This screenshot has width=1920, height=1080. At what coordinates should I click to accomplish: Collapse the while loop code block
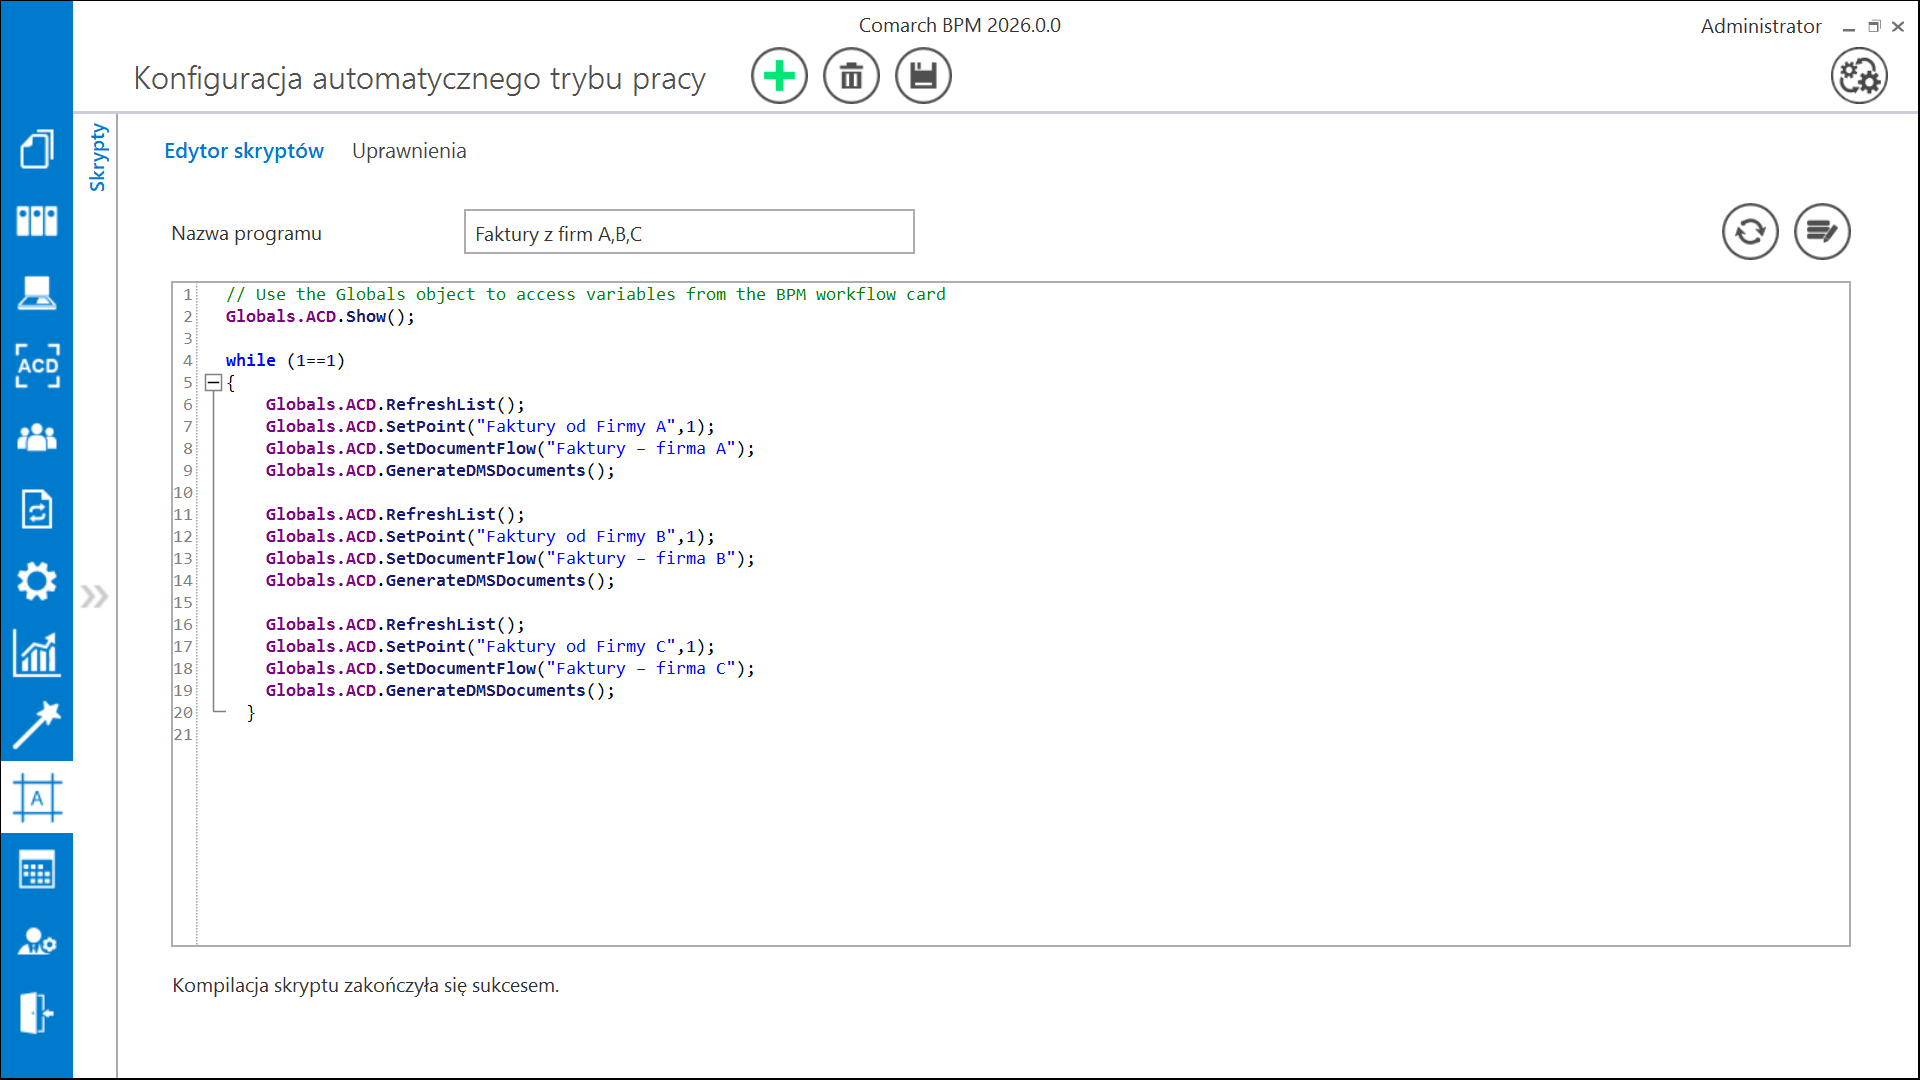click(x=213, y=383)
